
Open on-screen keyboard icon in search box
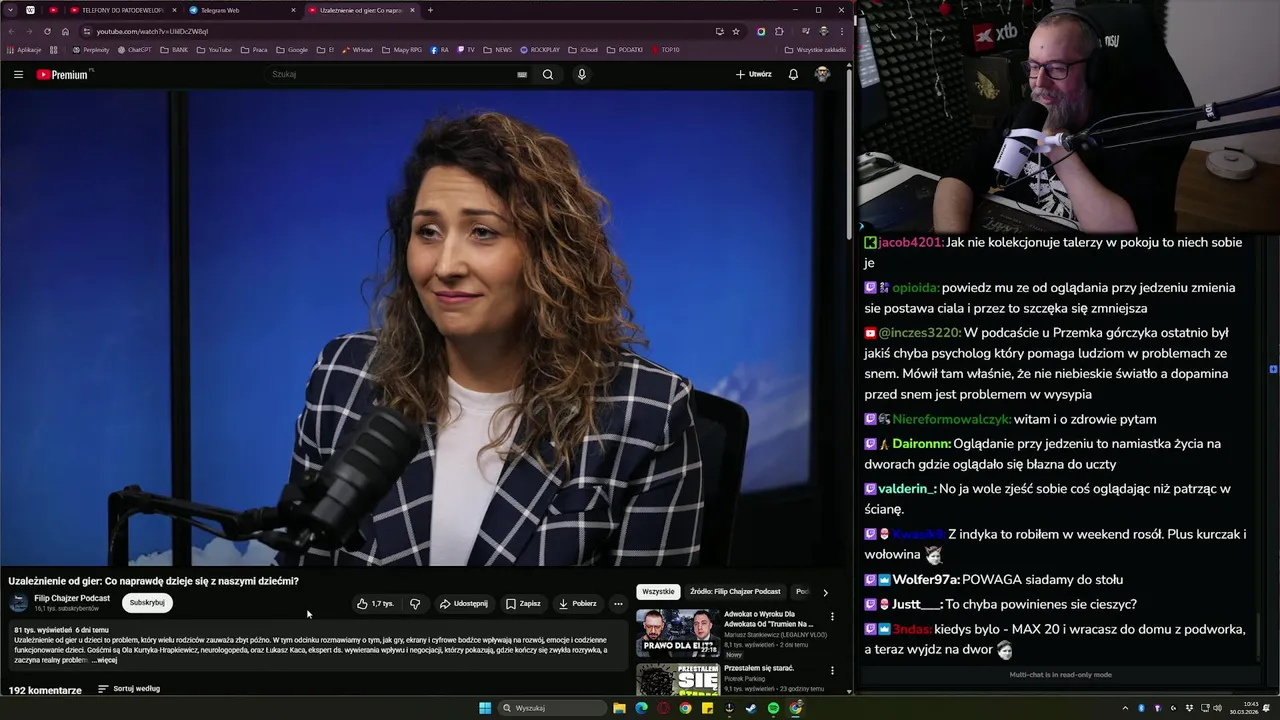pyautogui.click(x=522, y=74)
